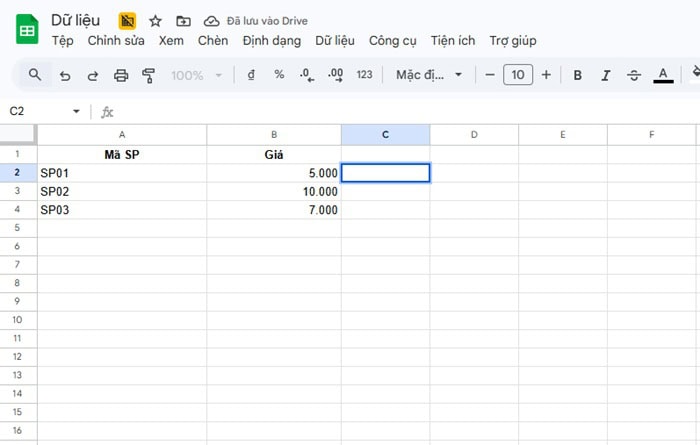Expand the C2 name box dropdown
The height and width of the screenshot is (445, 700).
[77, 111]
